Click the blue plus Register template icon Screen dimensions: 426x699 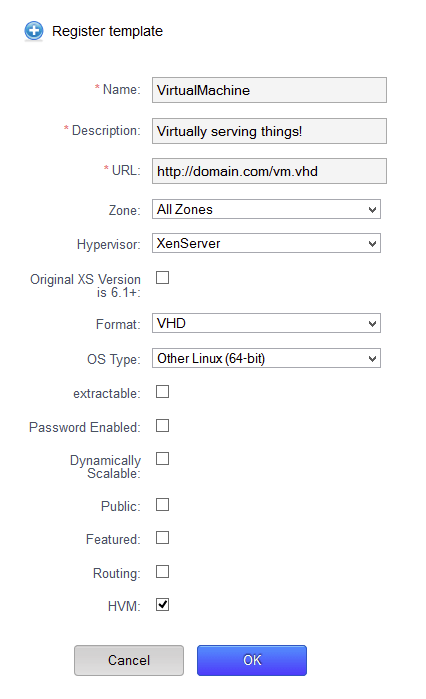coord(34,31)
